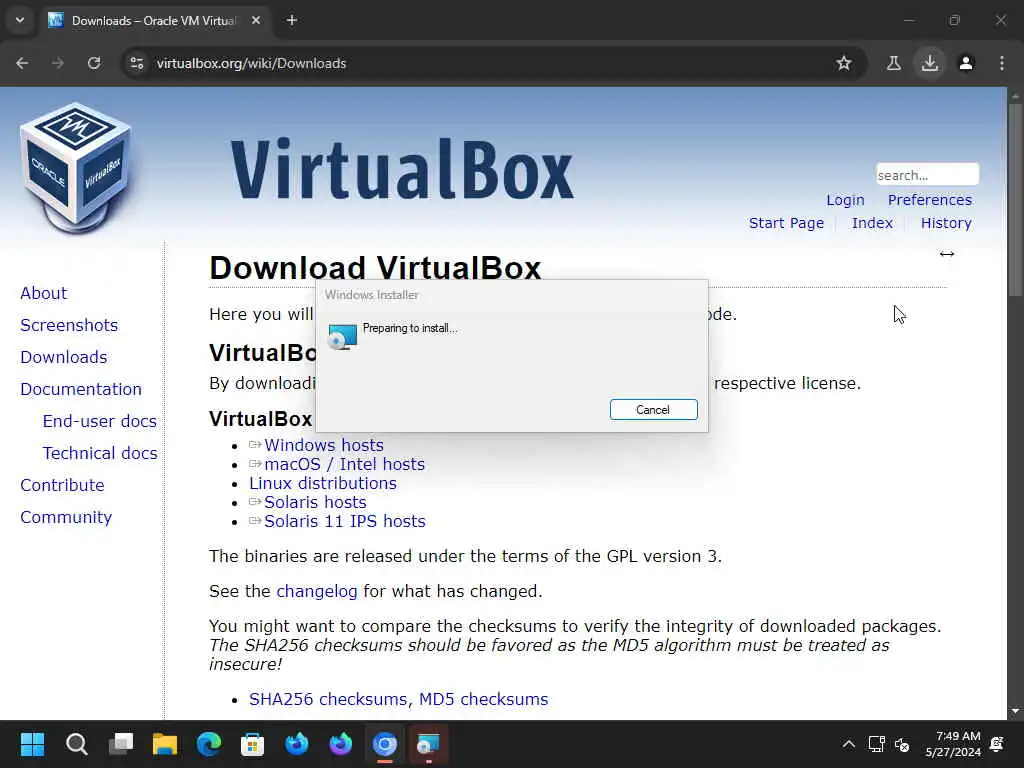1024x768 pixels.
Task: Download the Solaris hosts package
Action: point(315,502)
